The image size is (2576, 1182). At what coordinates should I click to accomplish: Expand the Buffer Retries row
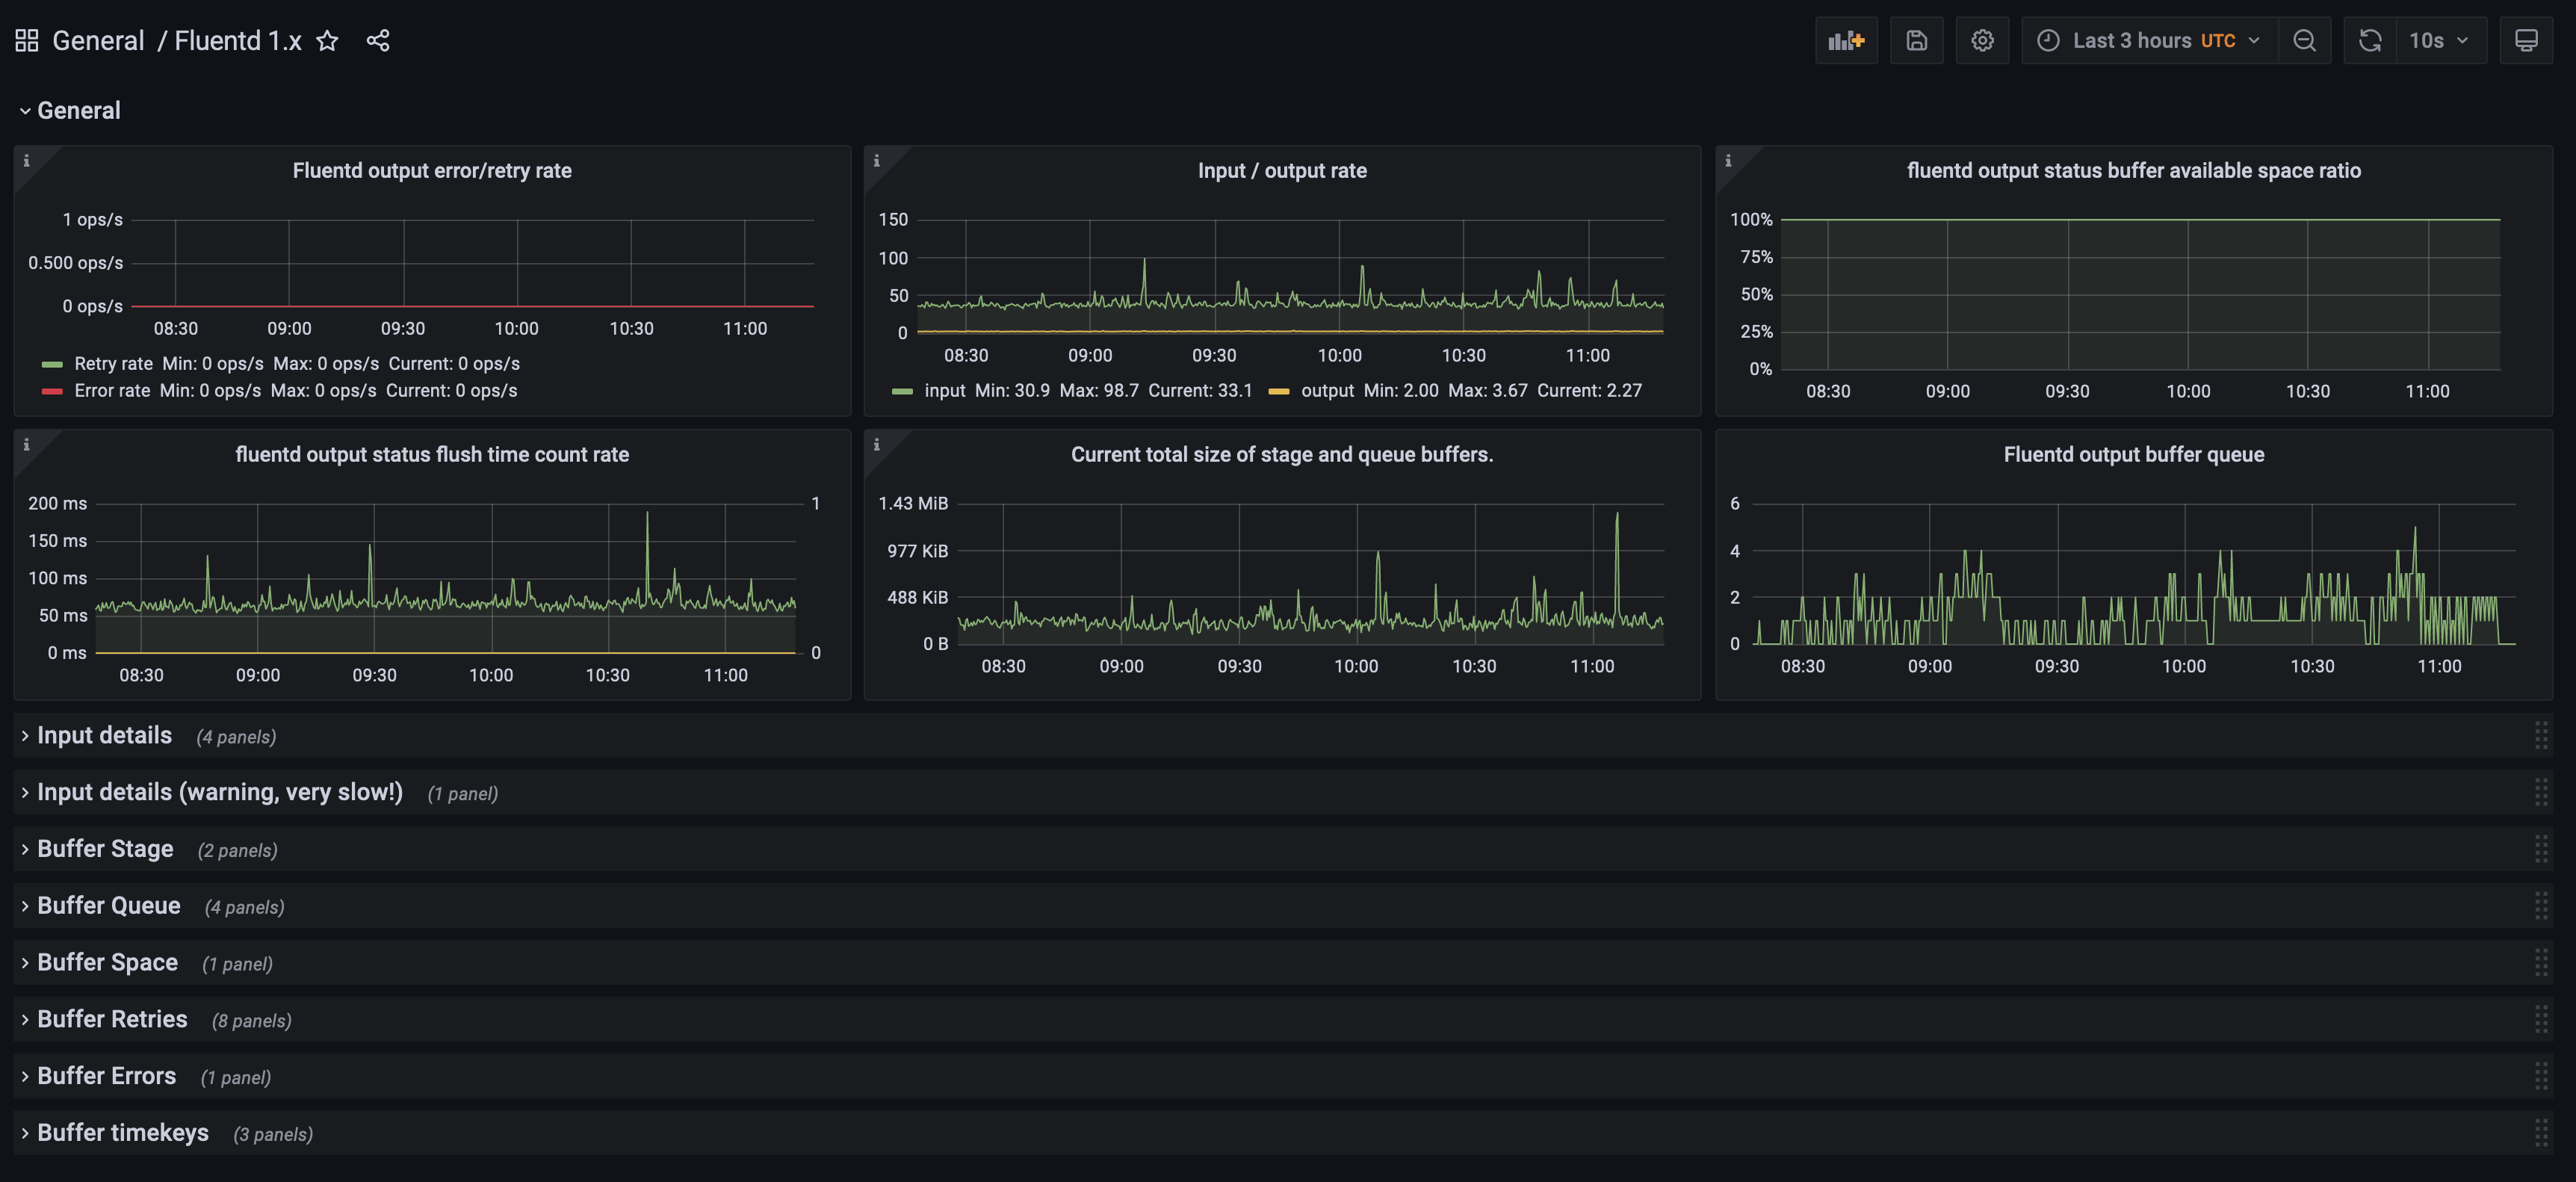point(104,1019)
